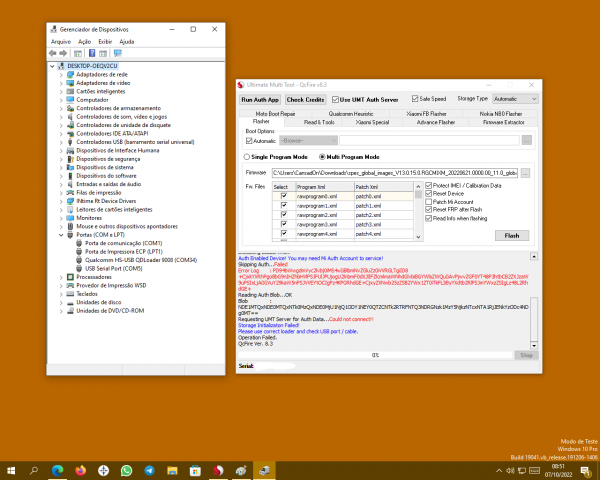The height and width of the screenshot is (480, 600).
Task: Switch to Device Manager taskbar icon
Action: pyautogui.click(x=264, y=470)
